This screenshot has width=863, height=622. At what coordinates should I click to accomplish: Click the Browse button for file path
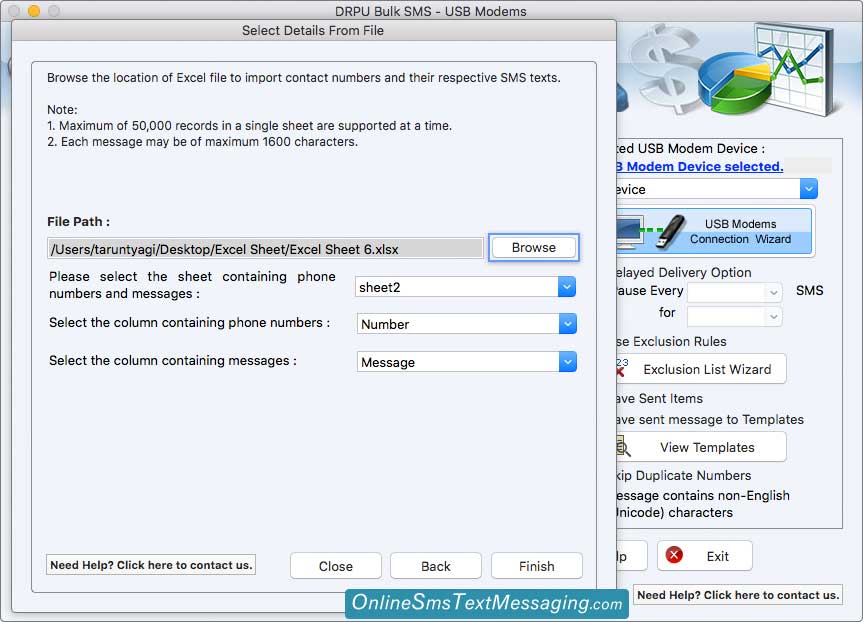(x=533, y=248)
